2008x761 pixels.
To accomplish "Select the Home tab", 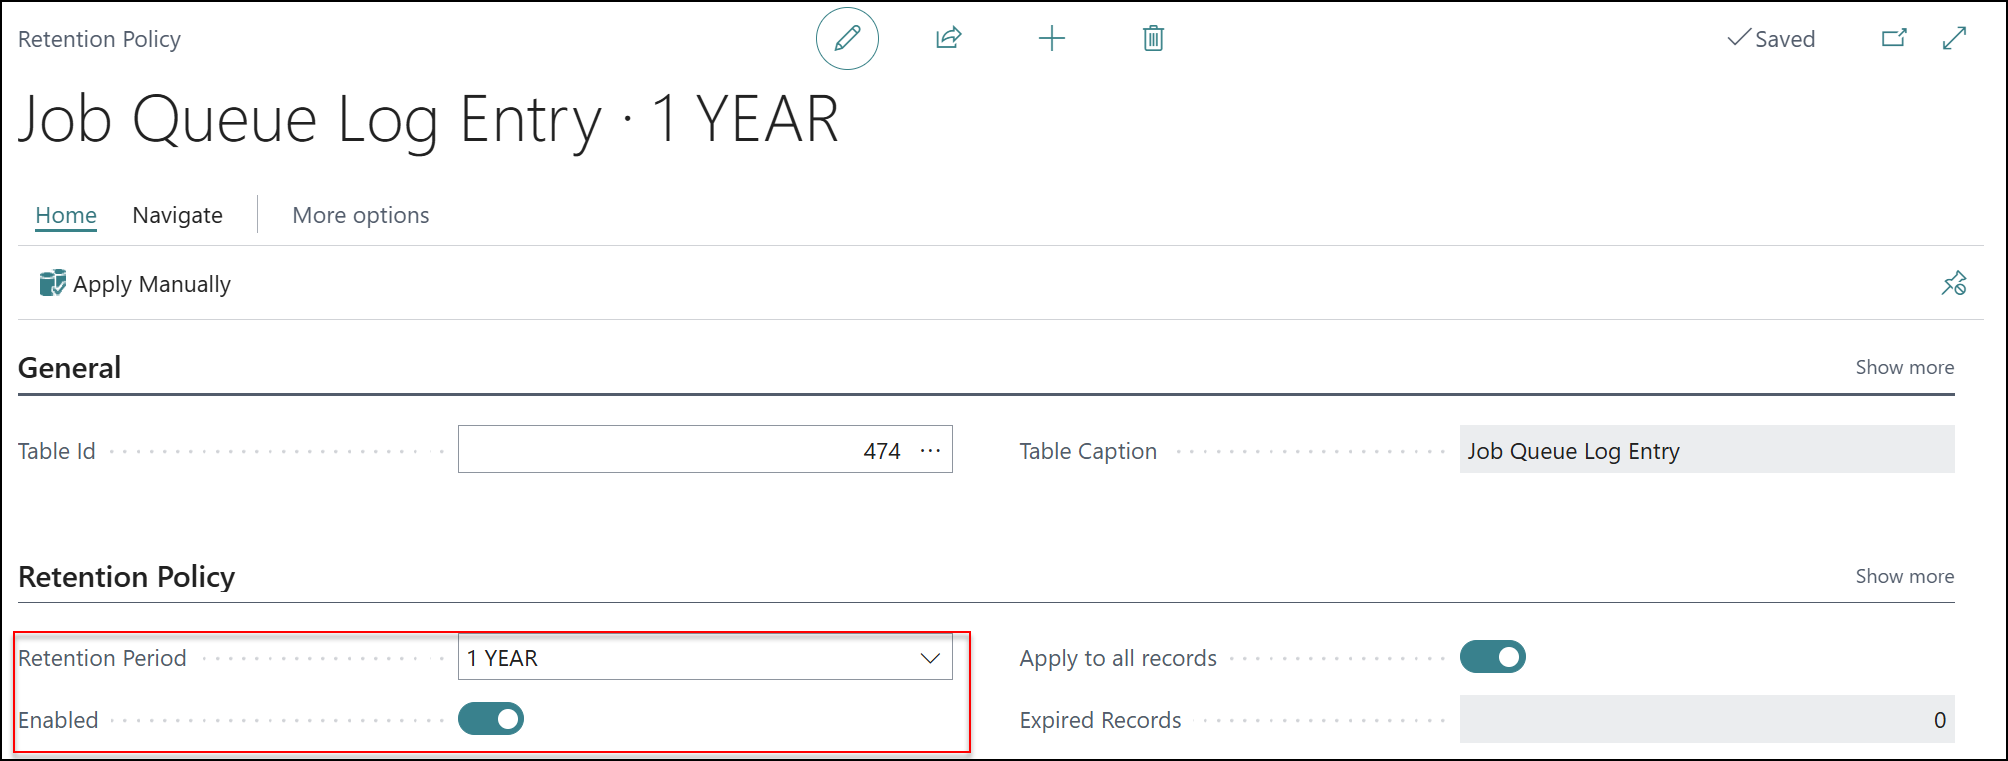I will [x=66, y=215].
